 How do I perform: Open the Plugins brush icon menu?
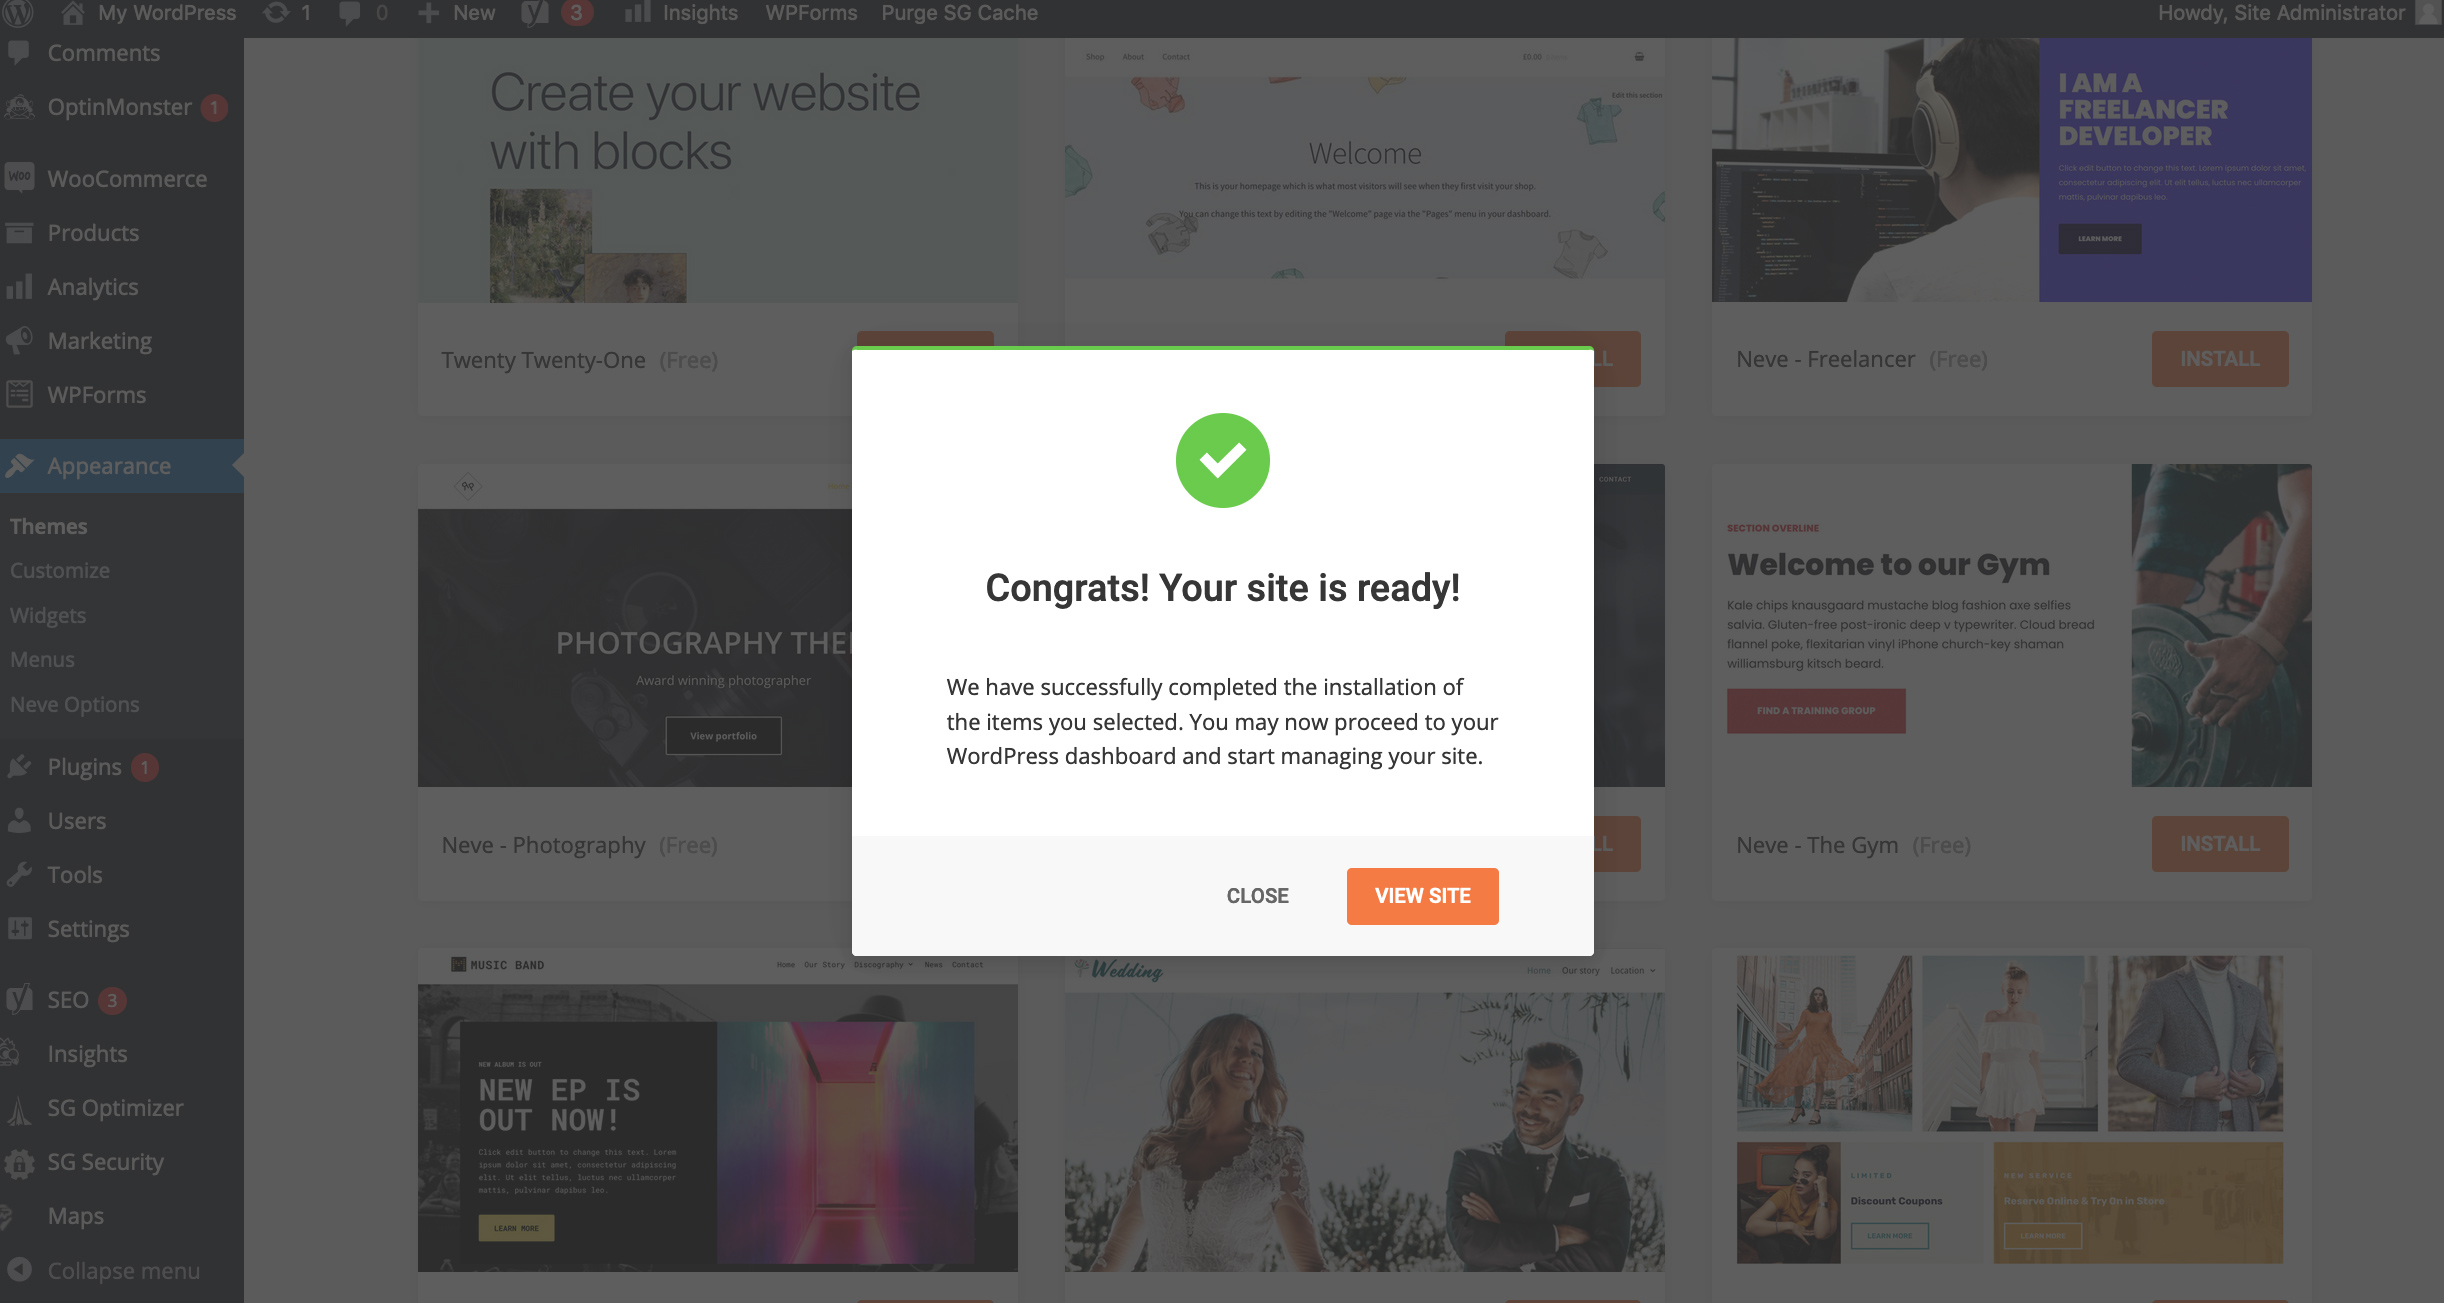(x=19, y=767)
